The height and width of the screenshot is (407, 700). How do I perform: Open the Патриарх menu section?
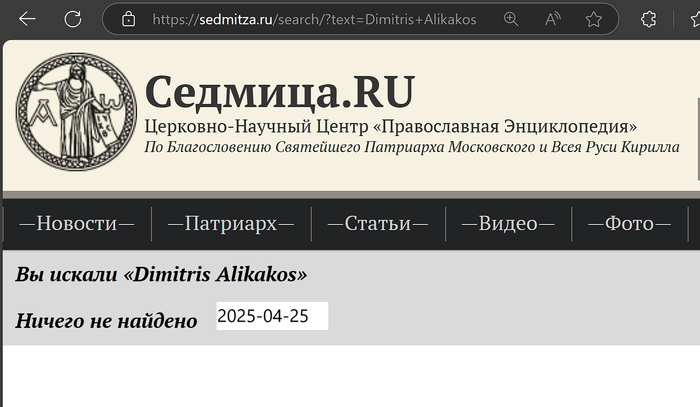230,224
